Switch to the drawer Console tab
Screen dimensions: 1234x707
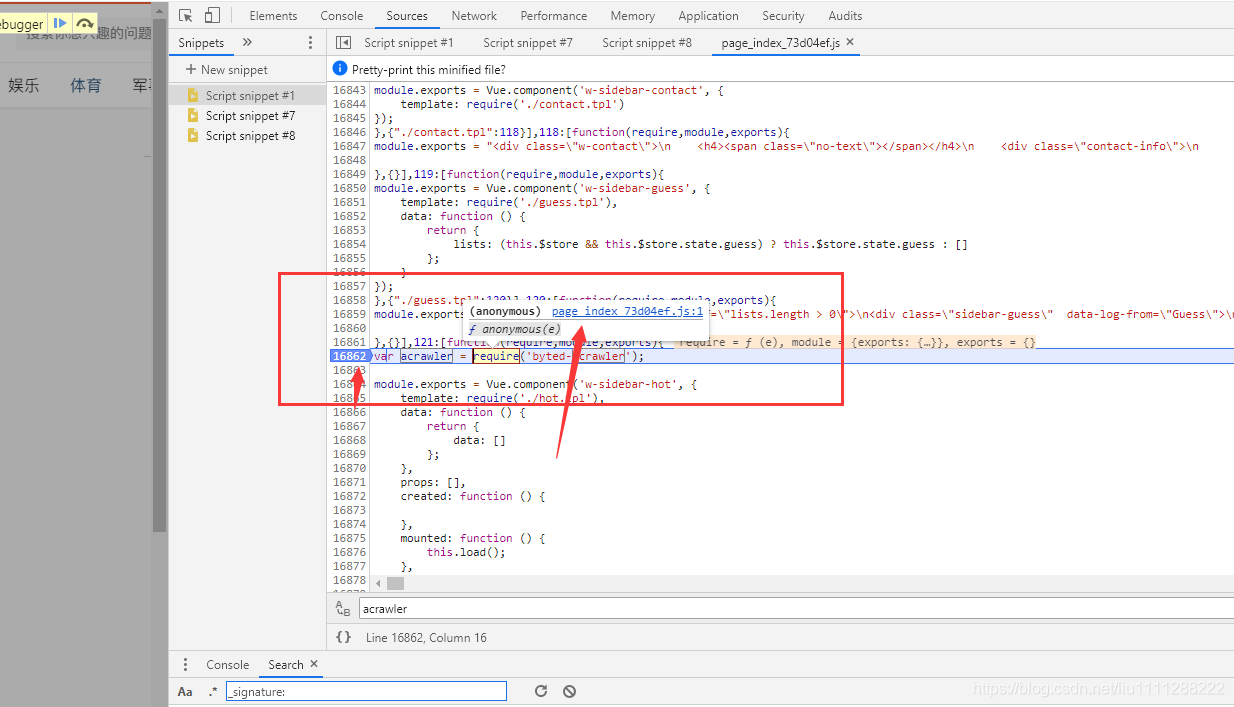(x=228, y=665)
